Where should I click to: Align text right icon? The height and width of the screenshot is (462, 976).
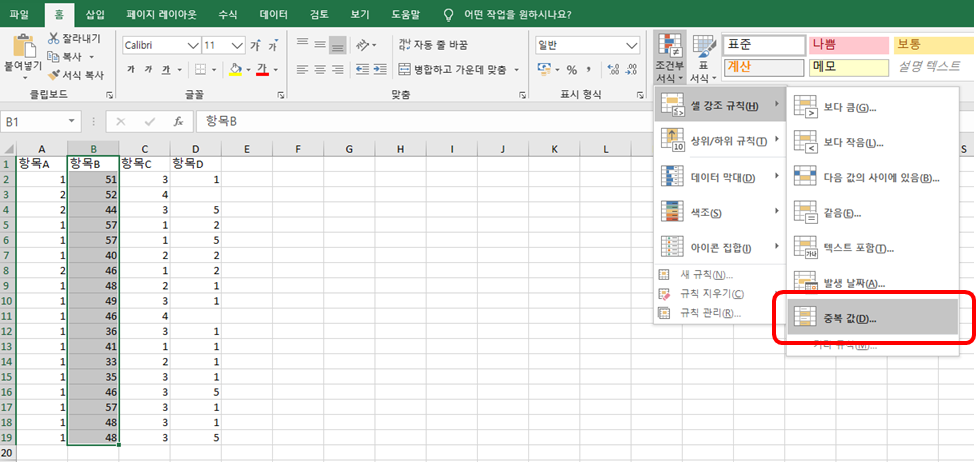click(x=337, y=69)
